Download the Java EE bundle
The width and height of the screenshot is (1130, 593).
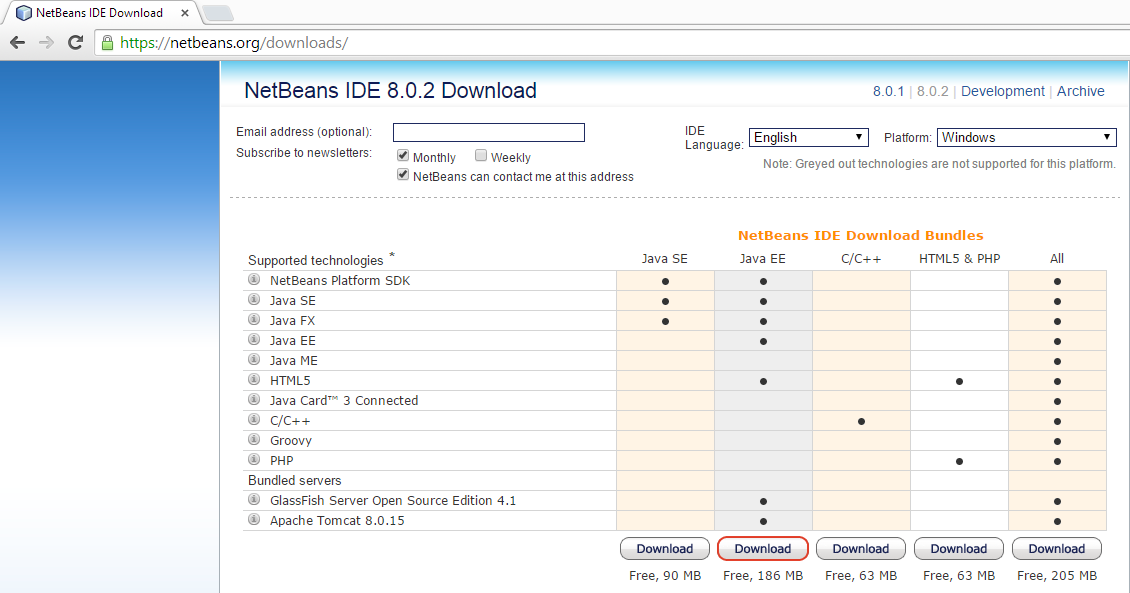pos(762,549)
